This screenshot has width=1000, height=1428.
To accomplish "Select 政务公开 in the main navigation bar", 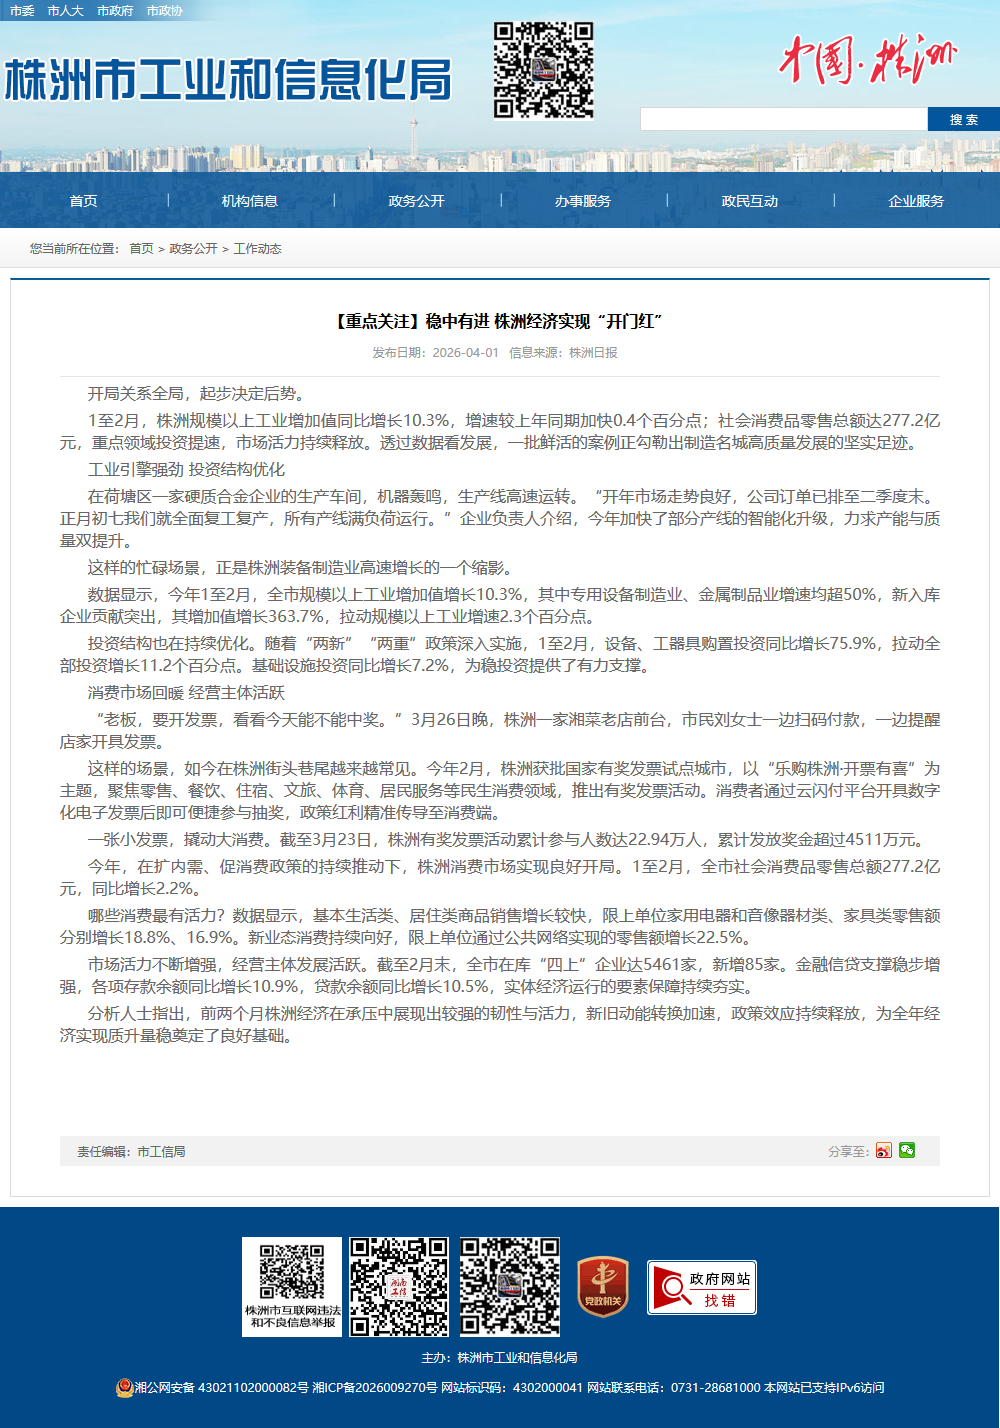I will pos(416,201).
